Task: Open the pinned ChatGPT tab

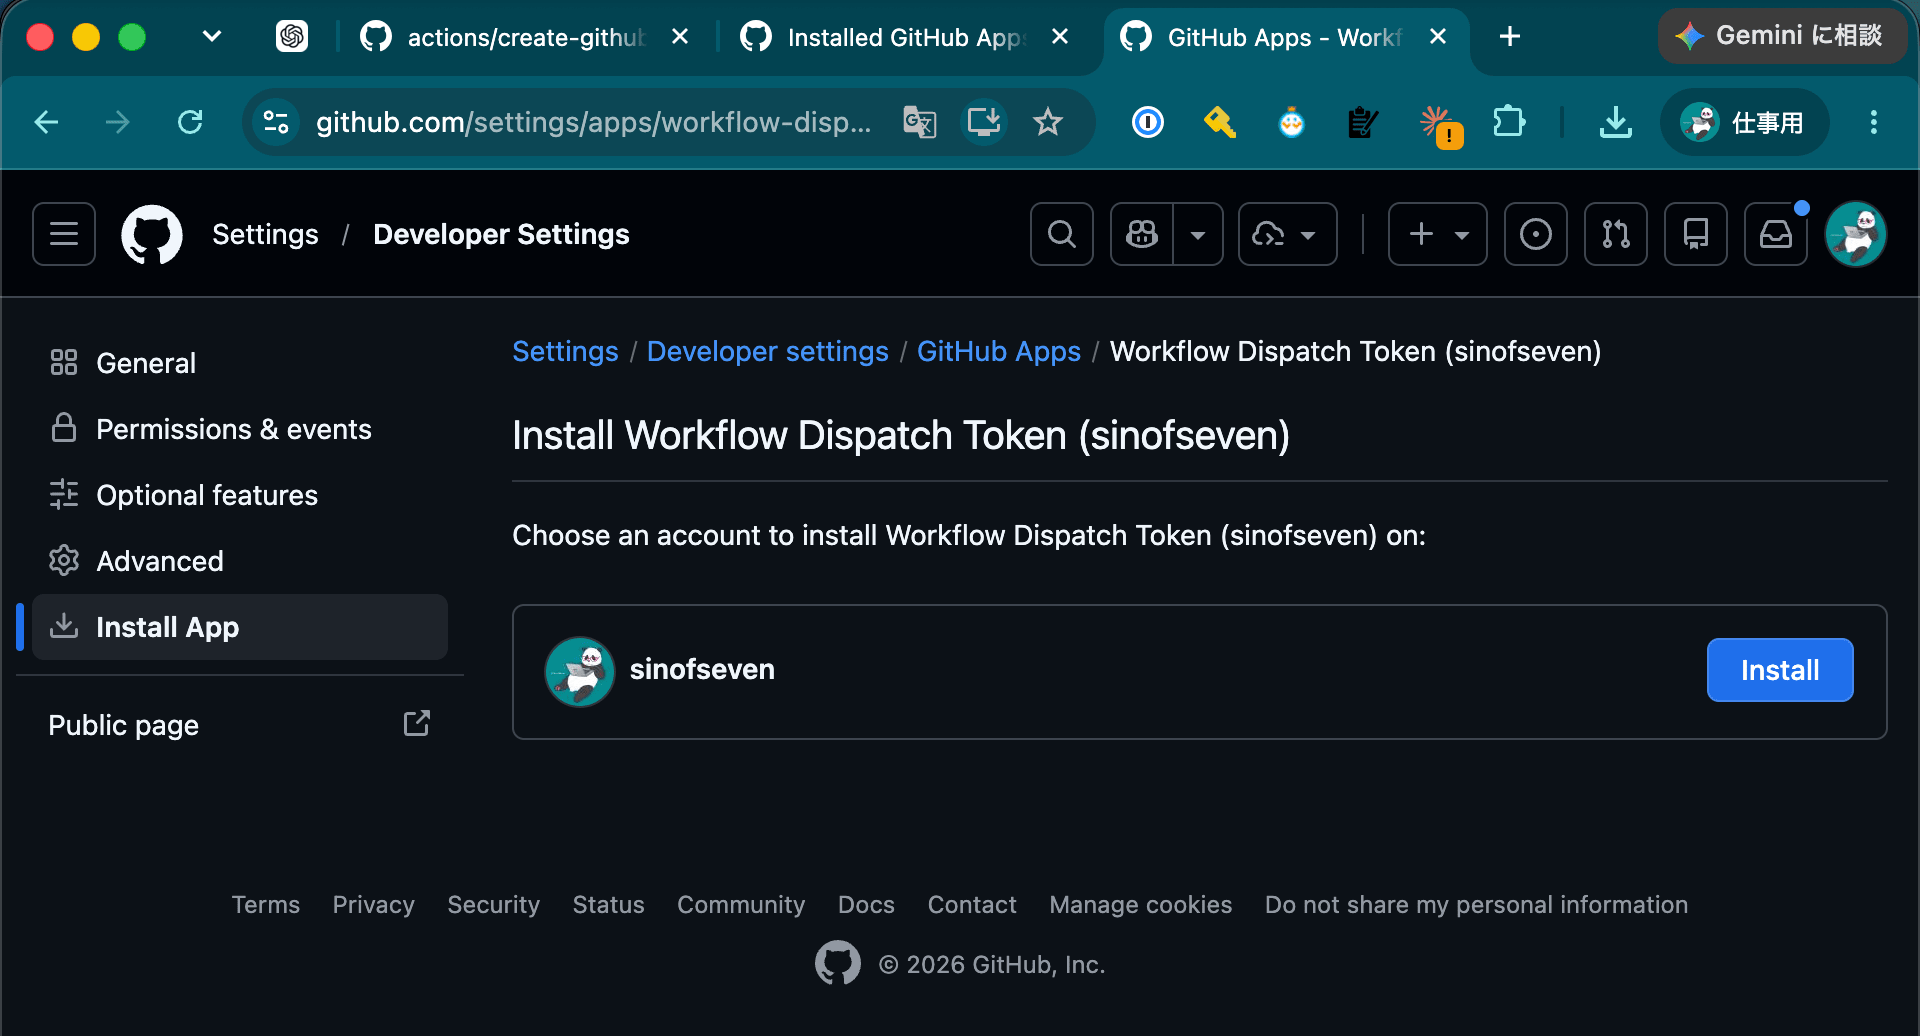Action: pos(292,37)
